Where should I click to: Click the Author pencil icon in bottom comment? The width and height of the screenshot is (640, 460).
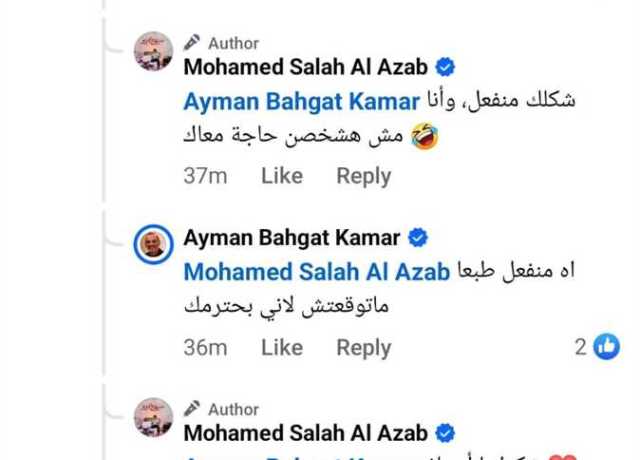(192, 409)
